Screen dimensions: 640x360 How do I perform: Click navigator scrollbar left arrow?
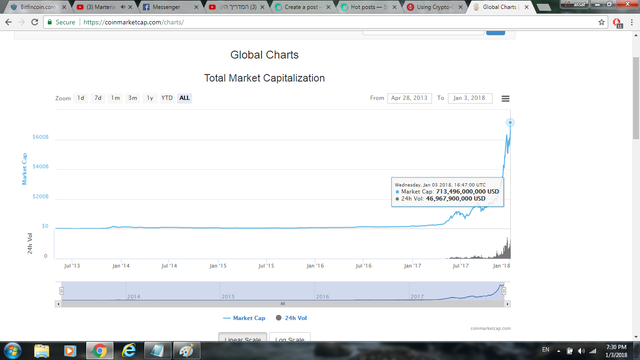tap(58, 304)
